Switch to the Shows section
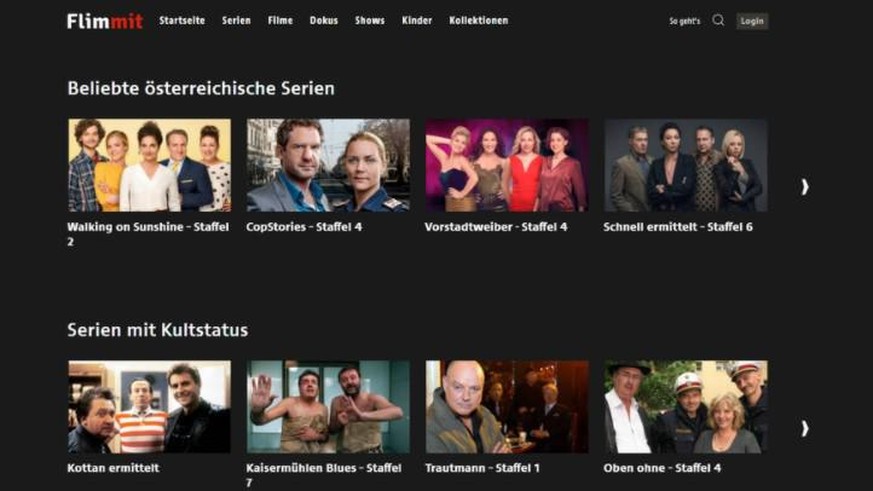The width and height of the screenshot is (873, 491). tap(370, 21)
